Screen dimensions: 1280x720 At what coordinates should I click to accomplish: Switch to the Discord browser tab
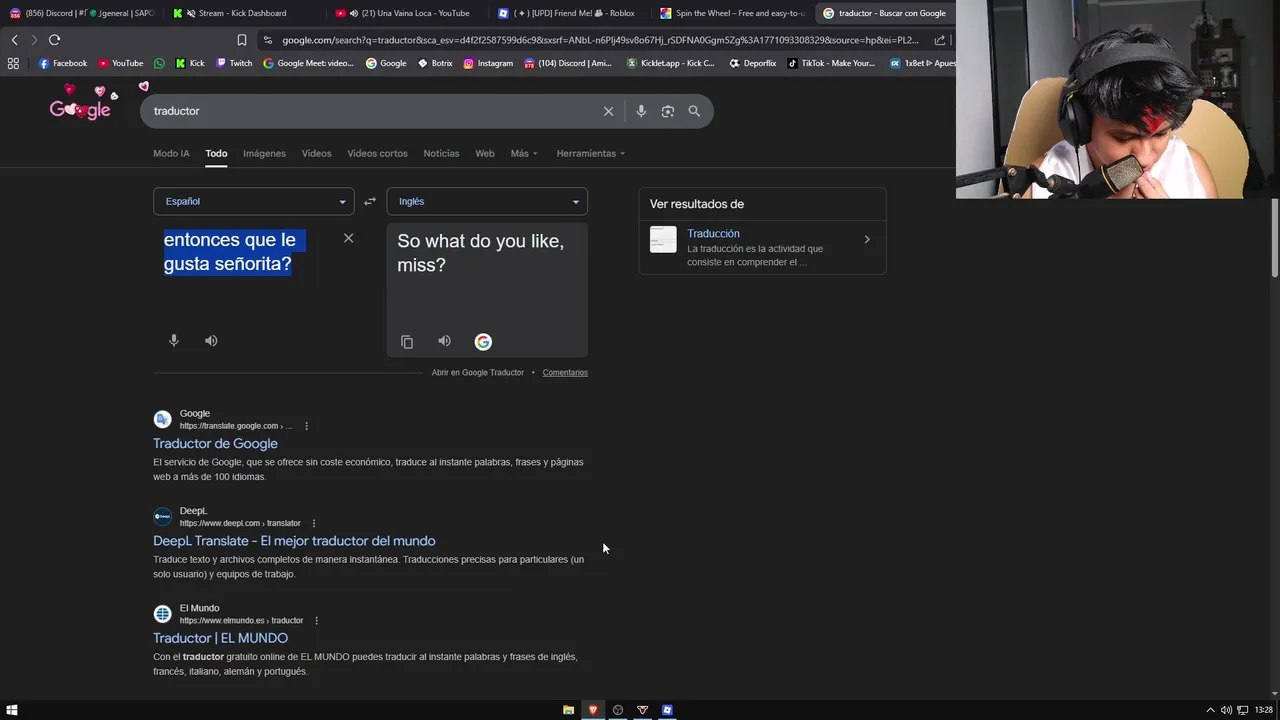coord(80,13)
